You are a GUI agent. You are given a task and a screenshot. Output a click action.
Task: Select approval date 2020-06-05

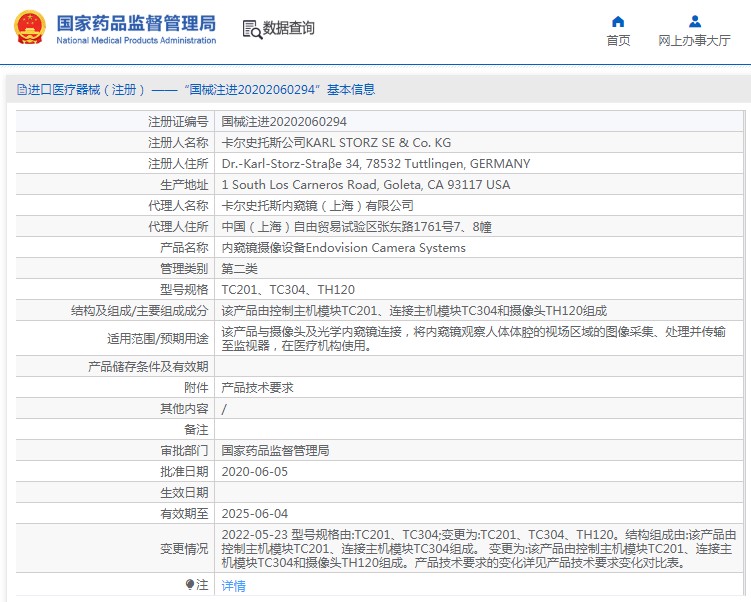click(x=255, y=472)
